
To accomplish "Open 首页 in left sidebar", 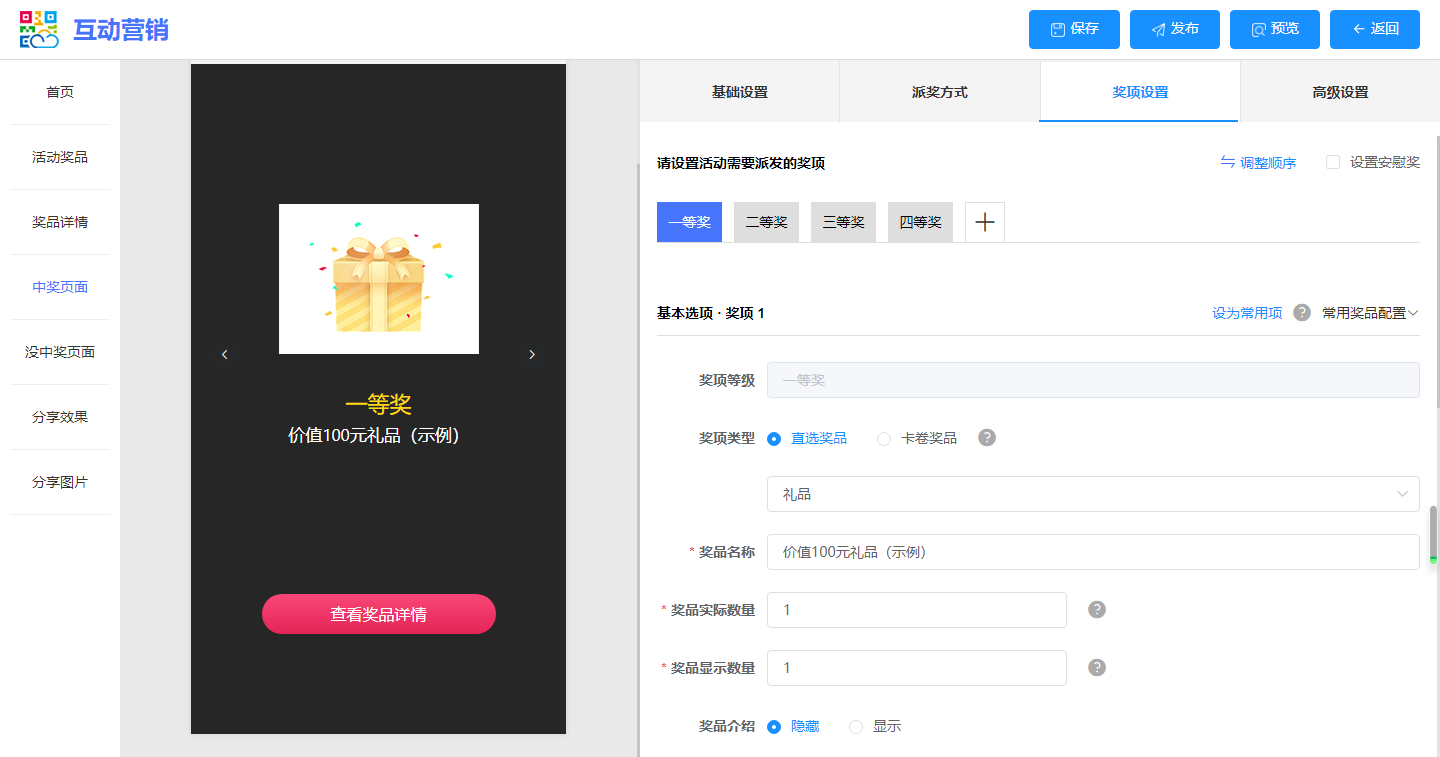I will (60, 92).
